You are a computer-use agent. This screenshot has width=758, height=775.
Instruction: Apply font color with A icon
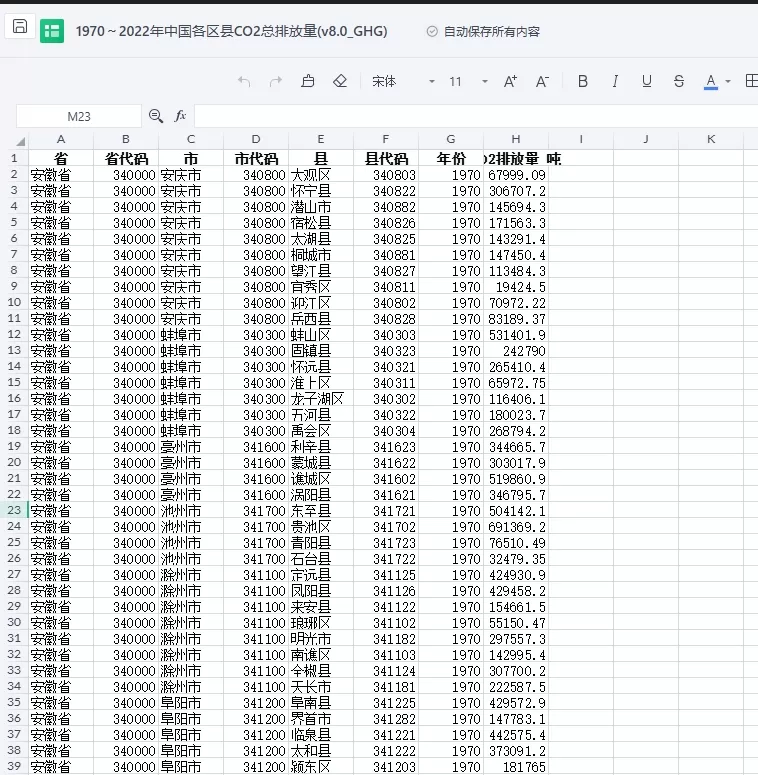coord(711,82)
